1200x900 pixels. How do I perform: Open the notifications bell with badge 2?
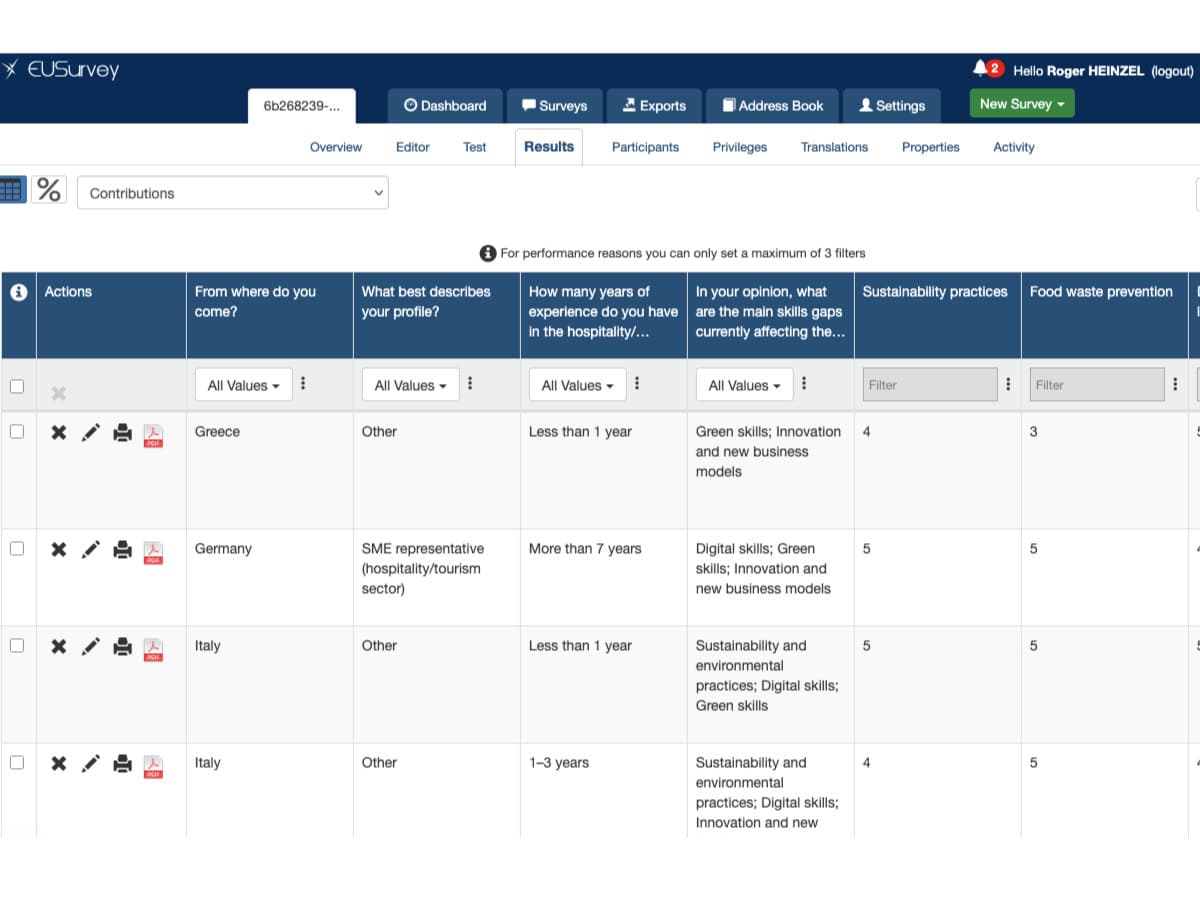[x=986, y=68]
